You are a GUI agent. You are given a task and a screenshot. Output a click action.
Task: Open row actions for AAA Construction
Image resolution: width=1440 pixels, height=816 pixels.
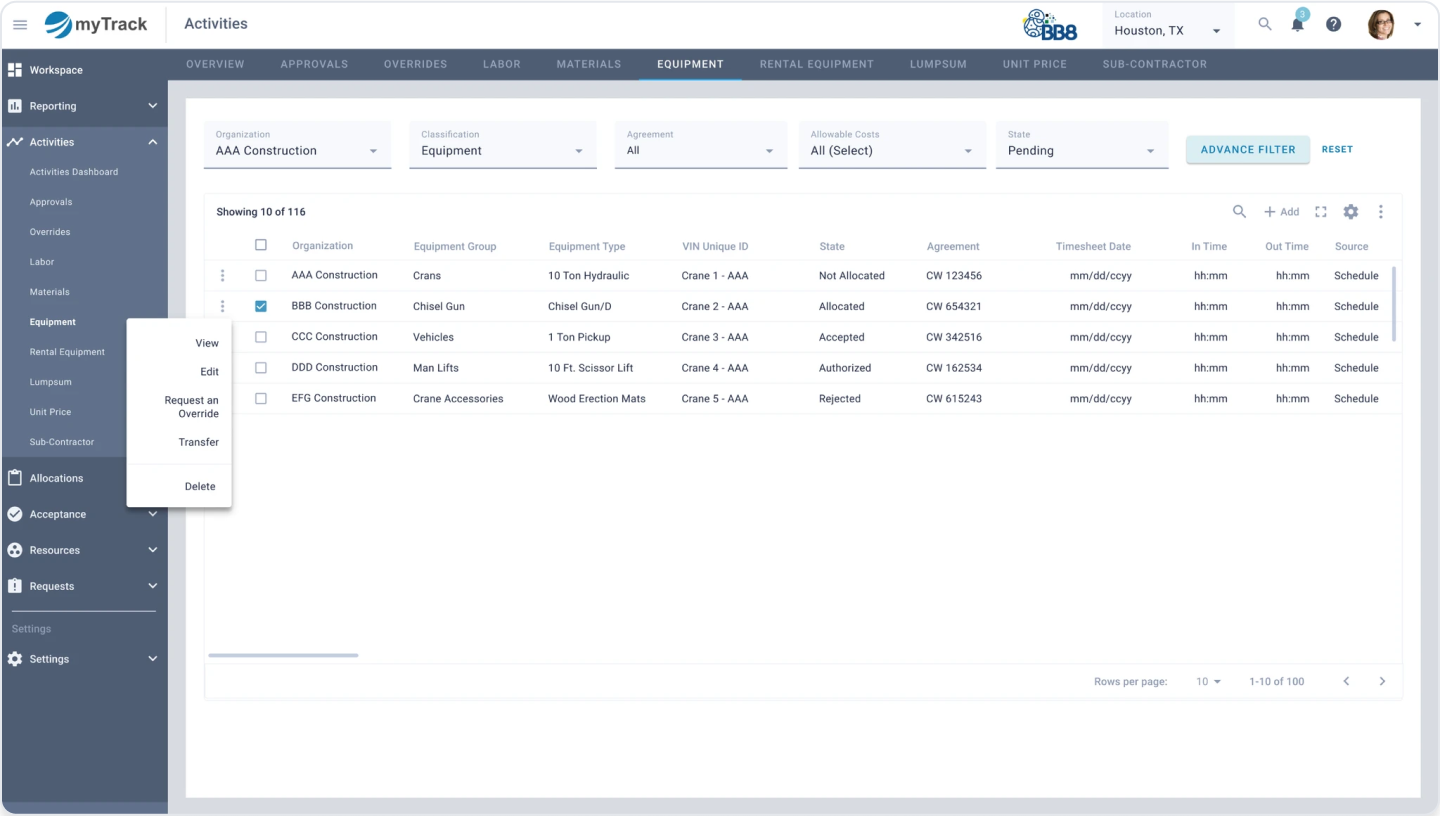point(222,276)
